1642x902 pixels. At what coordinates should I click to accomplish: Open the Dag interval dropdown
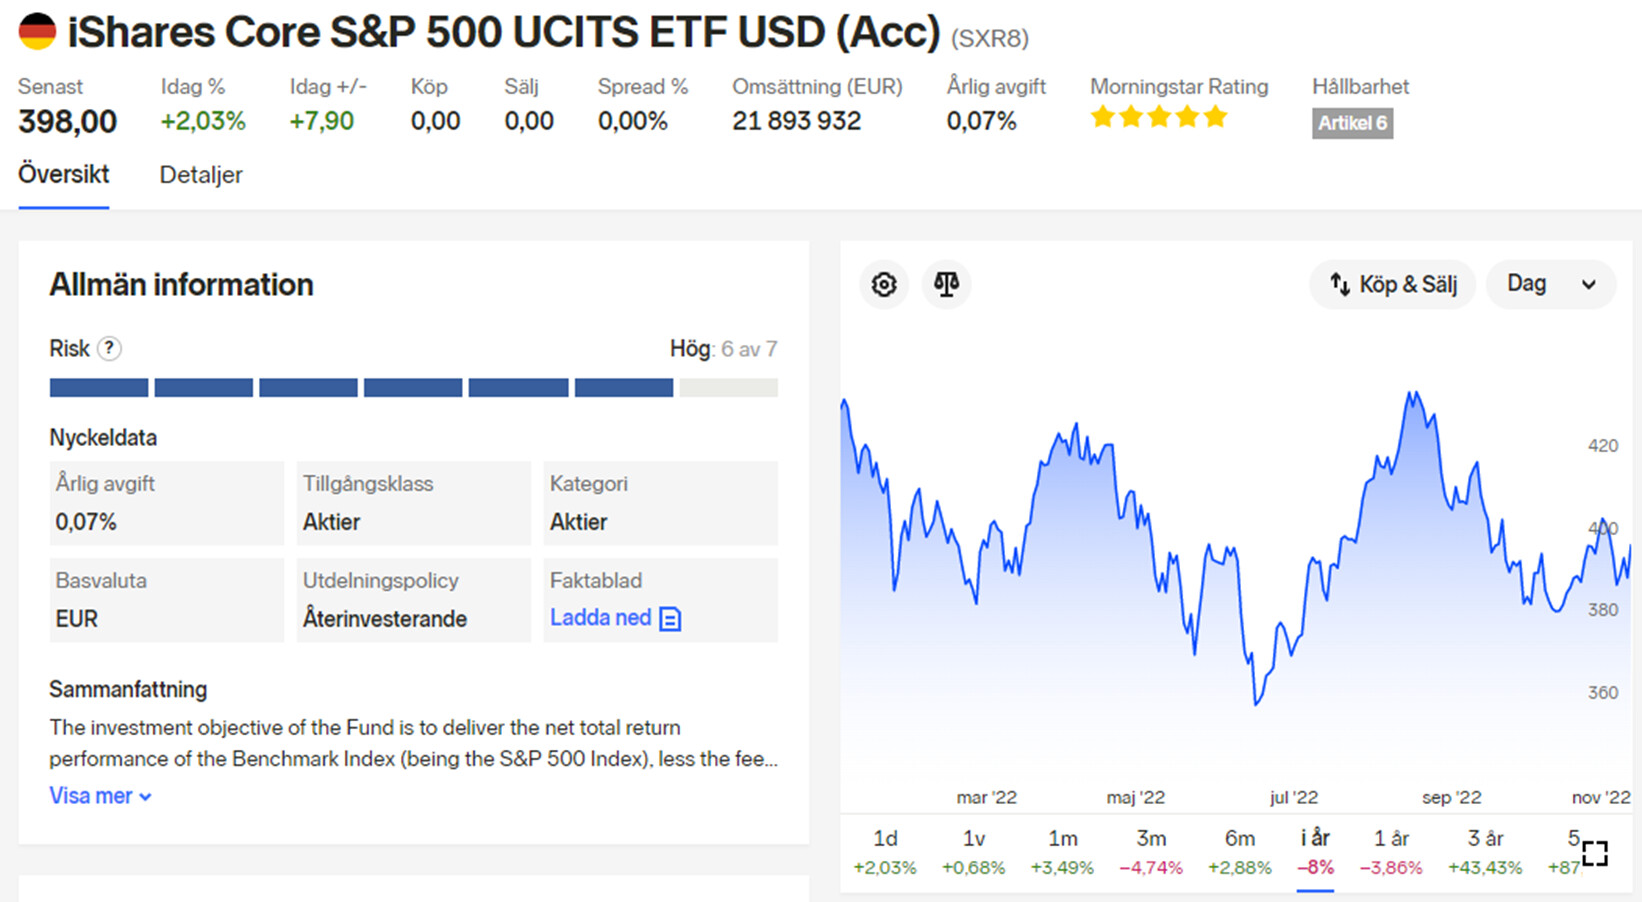[x=1550, y=285]
